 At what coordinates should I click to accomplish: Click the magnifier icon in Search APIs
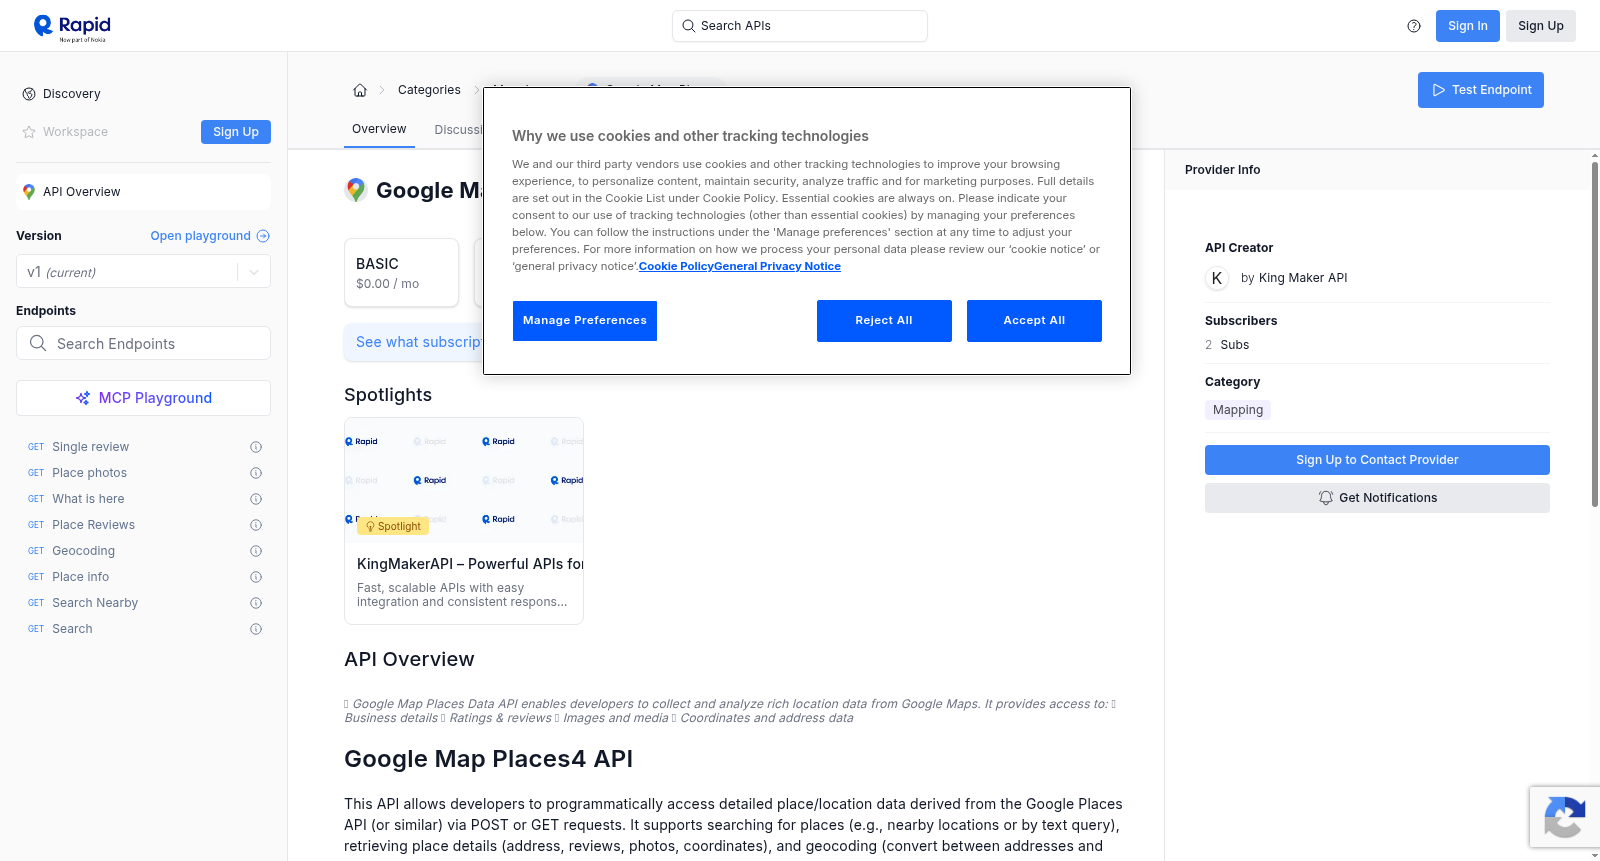pyautogui.click(x=688, y=26)
